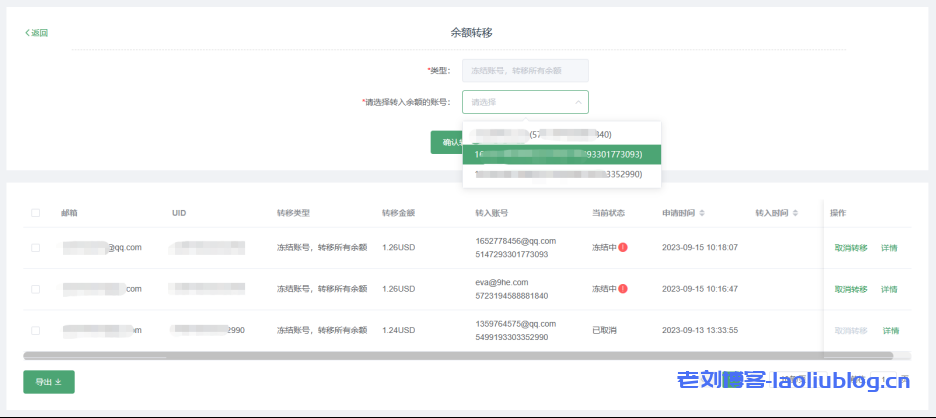936x418 pixels.
Task: Open 详情 for the cancelled 2023-09-13 request
Action: click(890, 330)
